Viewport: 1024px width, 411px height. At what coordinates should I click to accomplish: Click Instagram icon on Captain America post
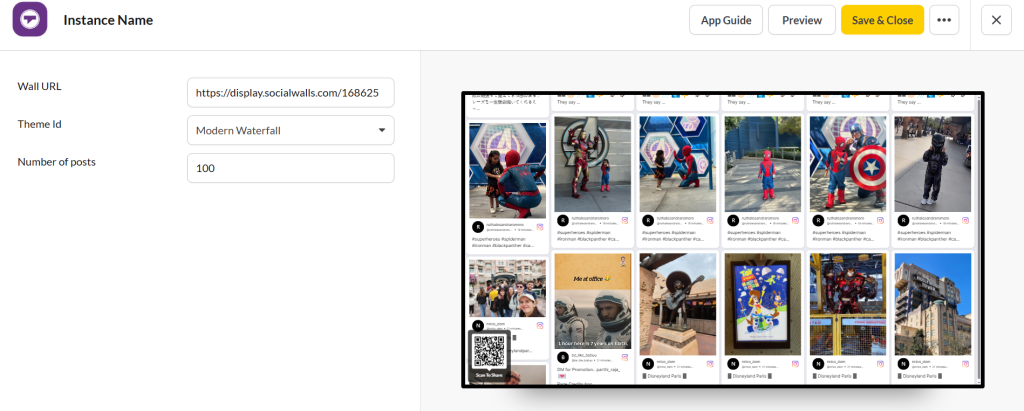(881, 219)
